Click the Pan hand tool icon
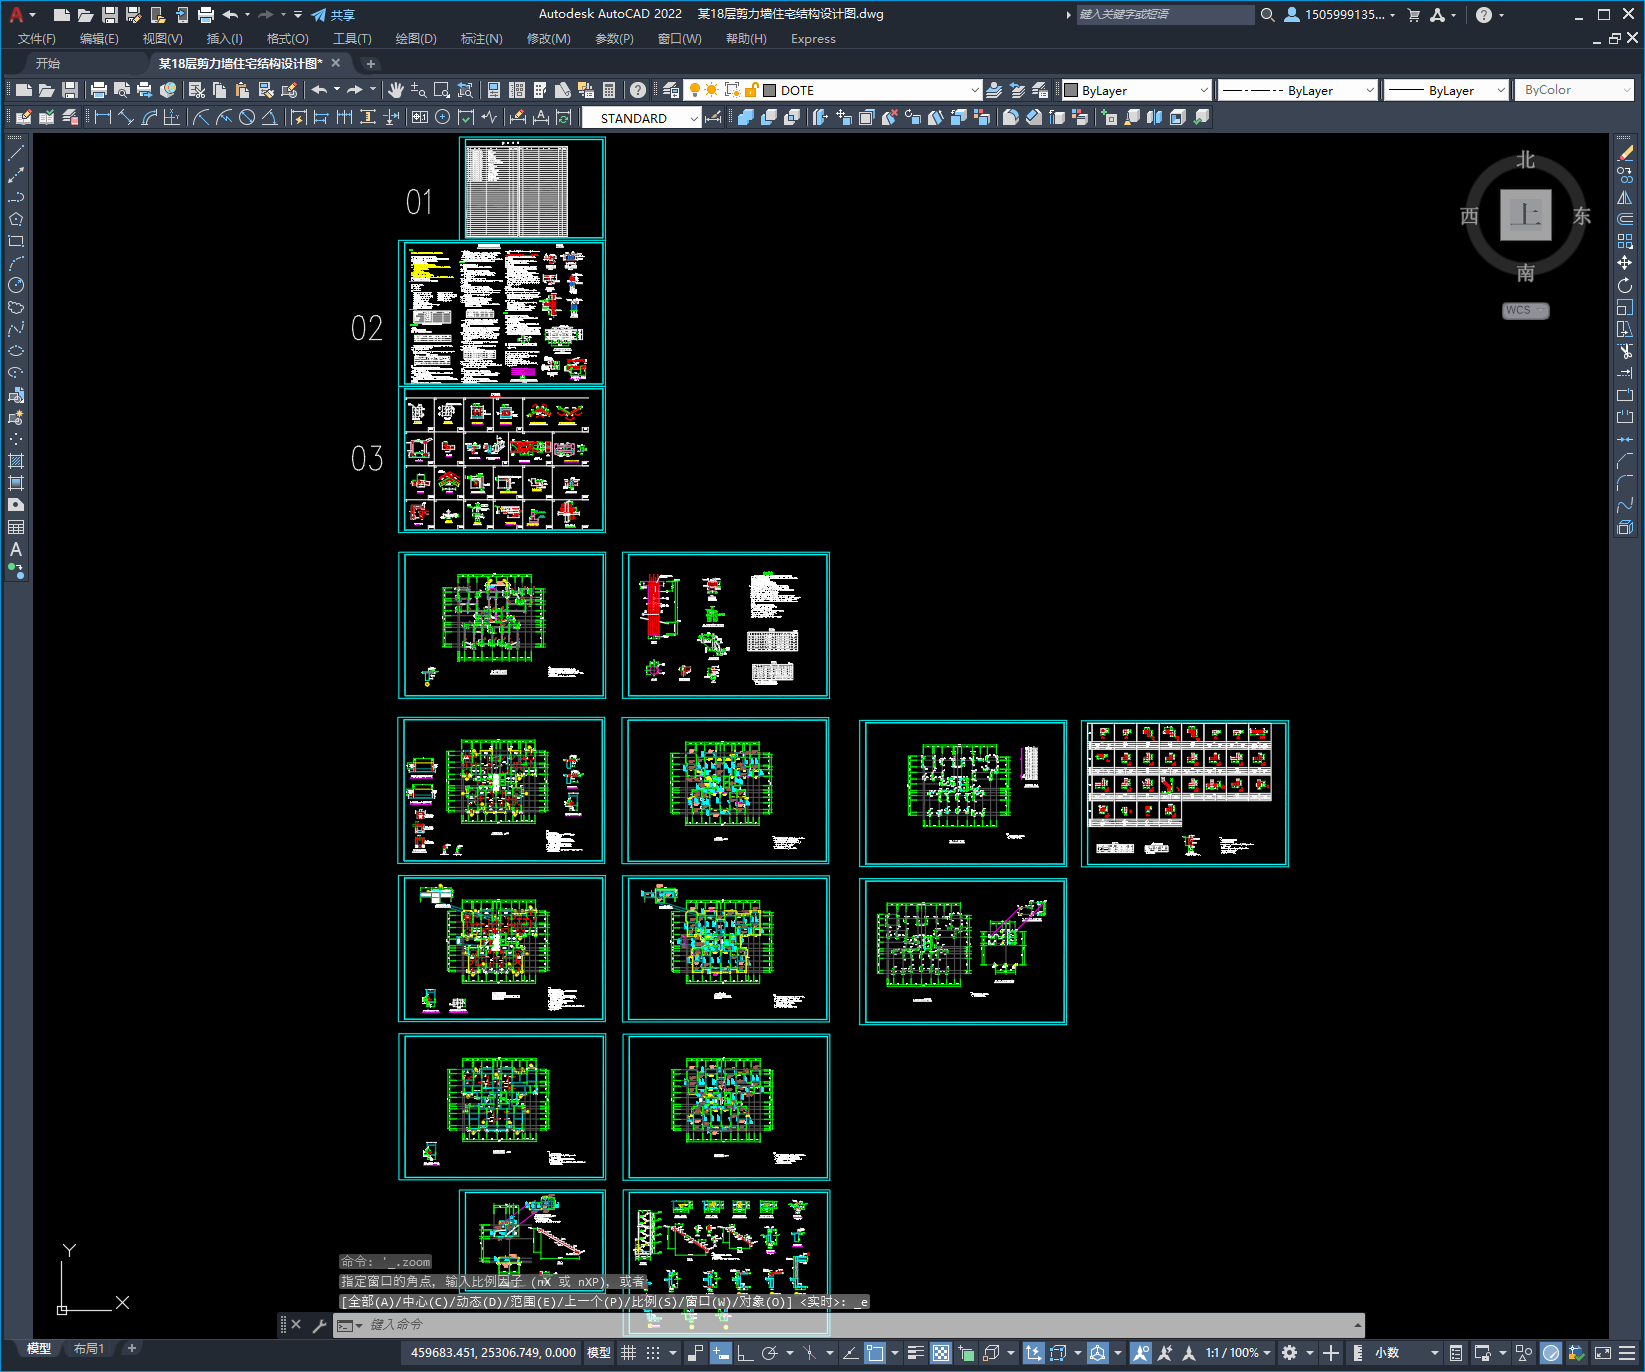 pos(396,90)
